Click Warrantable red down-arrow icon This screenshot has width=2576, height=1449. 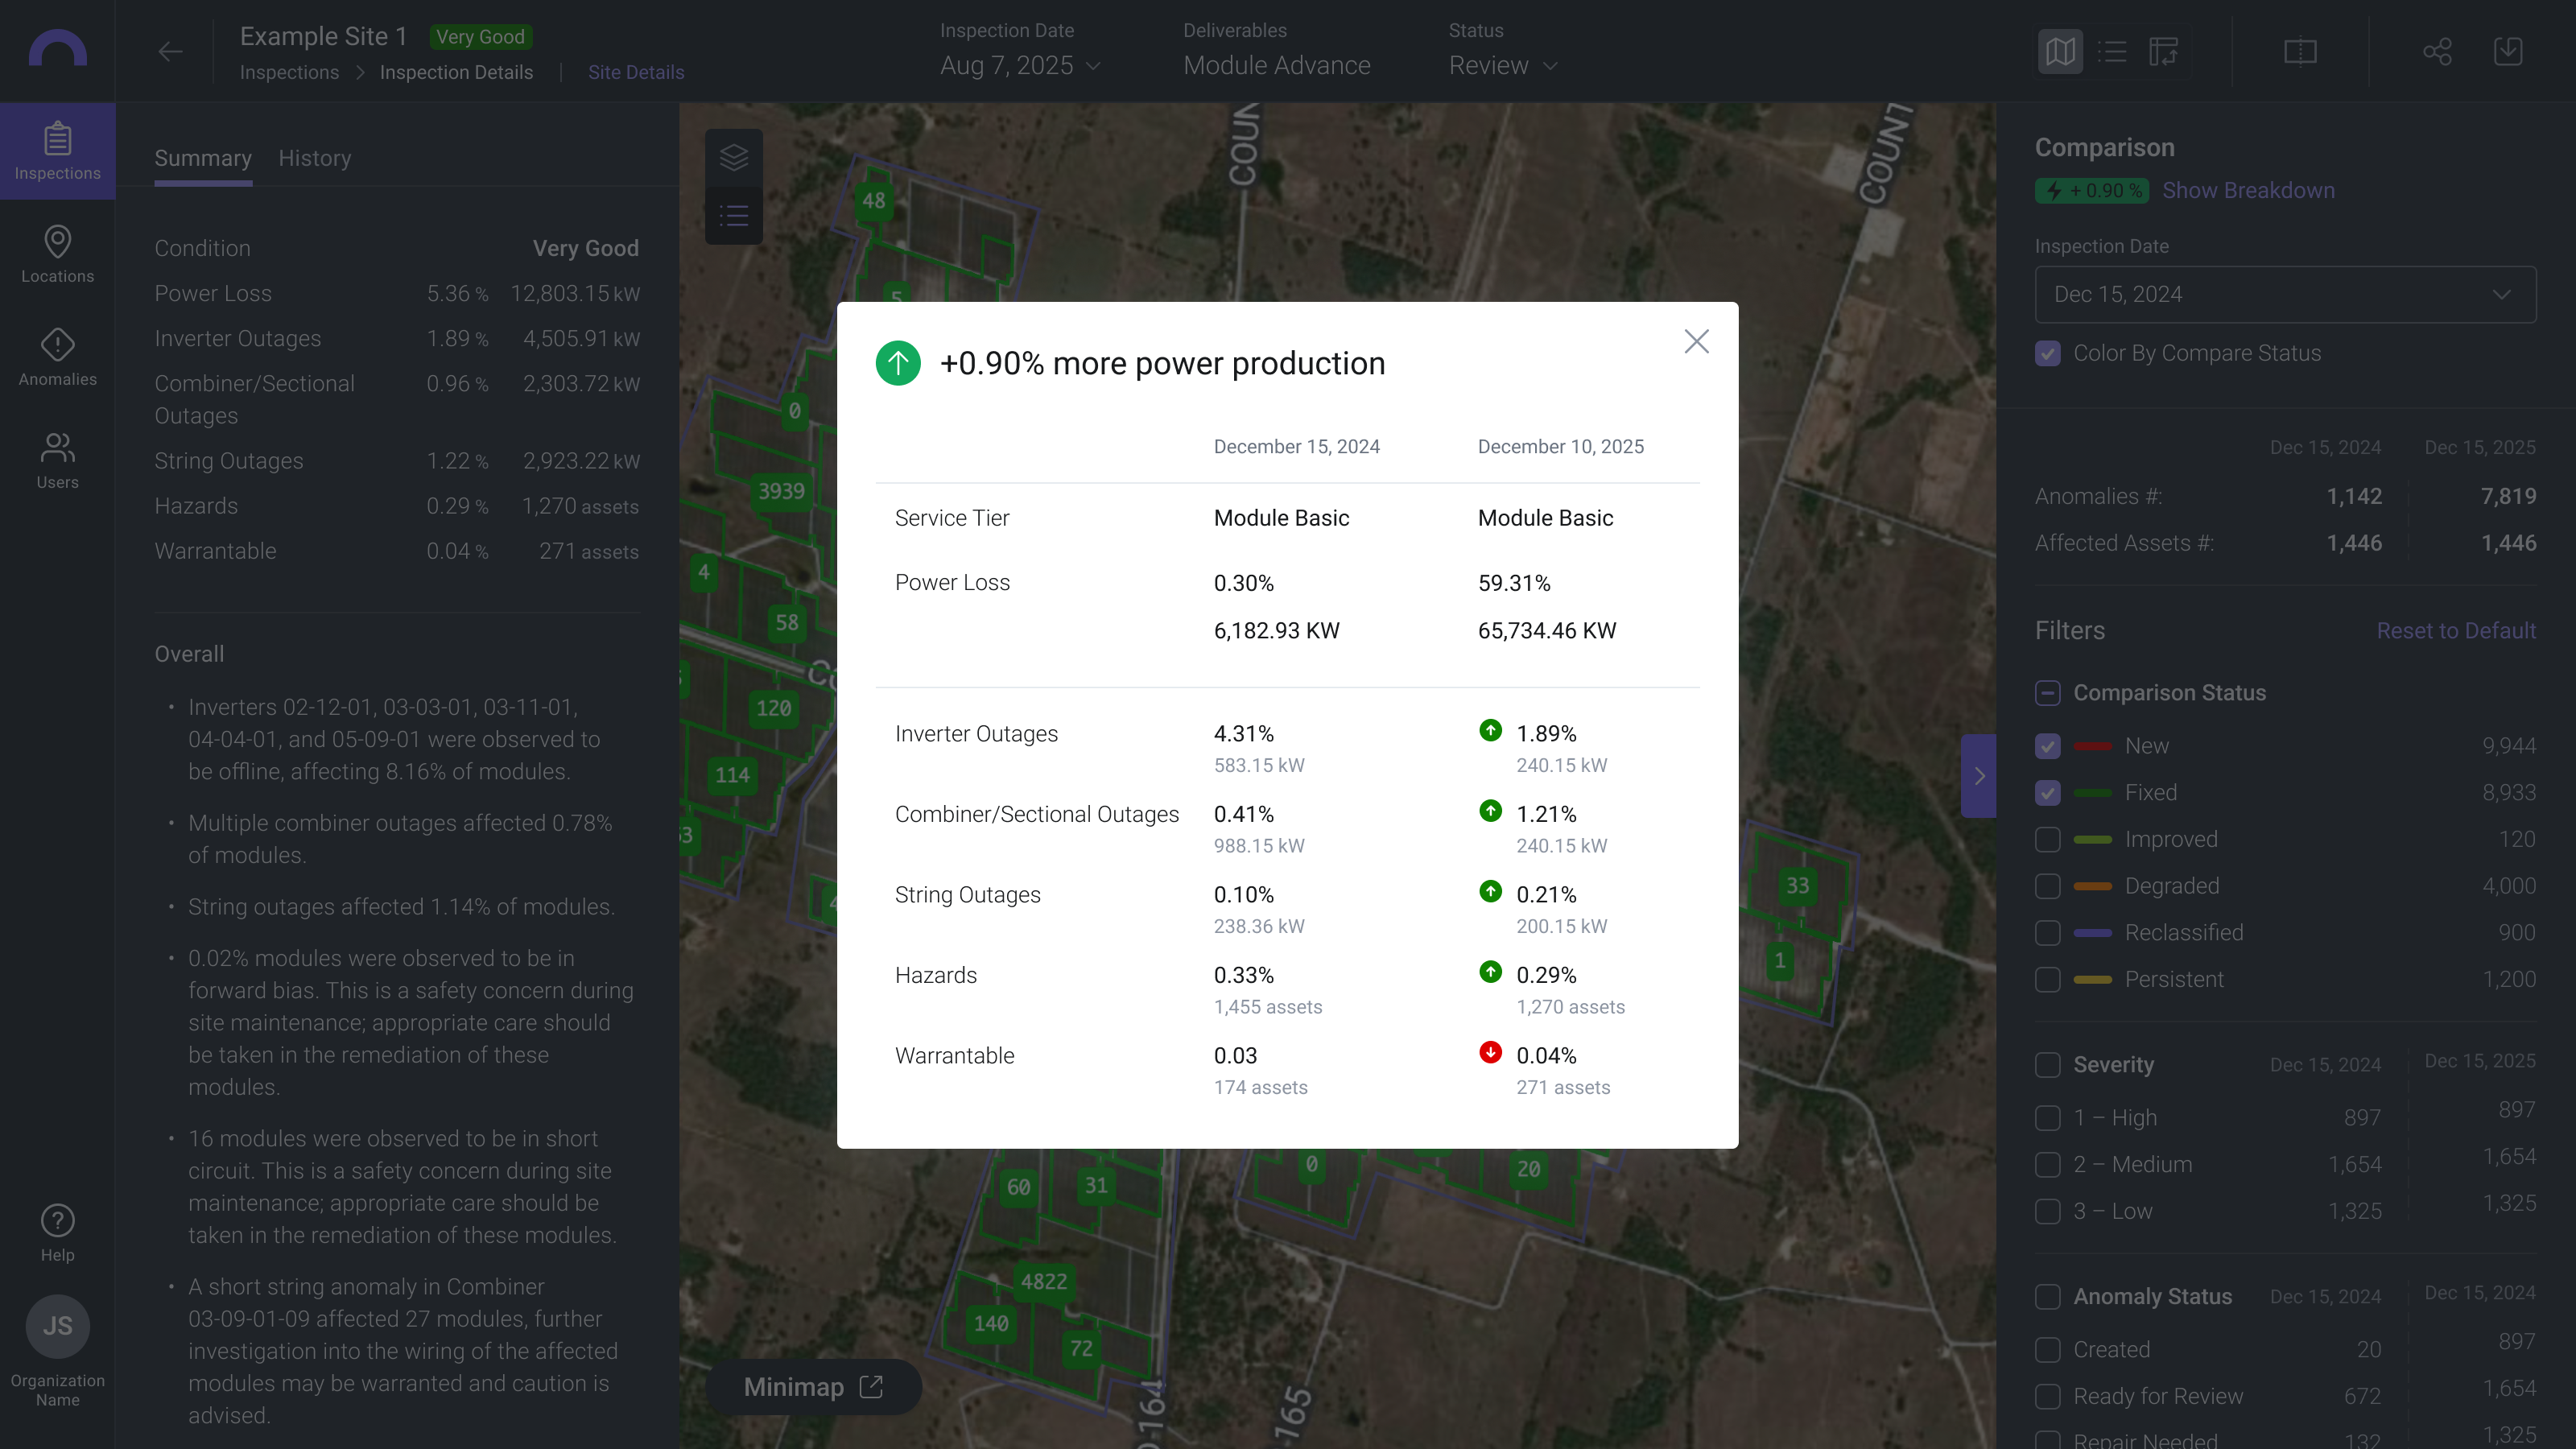(x=1490, y=1052)
